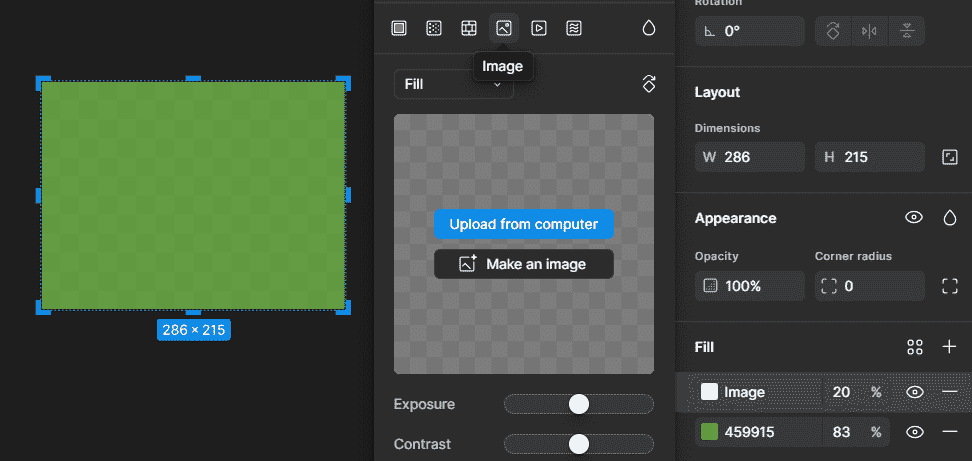Click the rotate 90 degrees icon

833,31
